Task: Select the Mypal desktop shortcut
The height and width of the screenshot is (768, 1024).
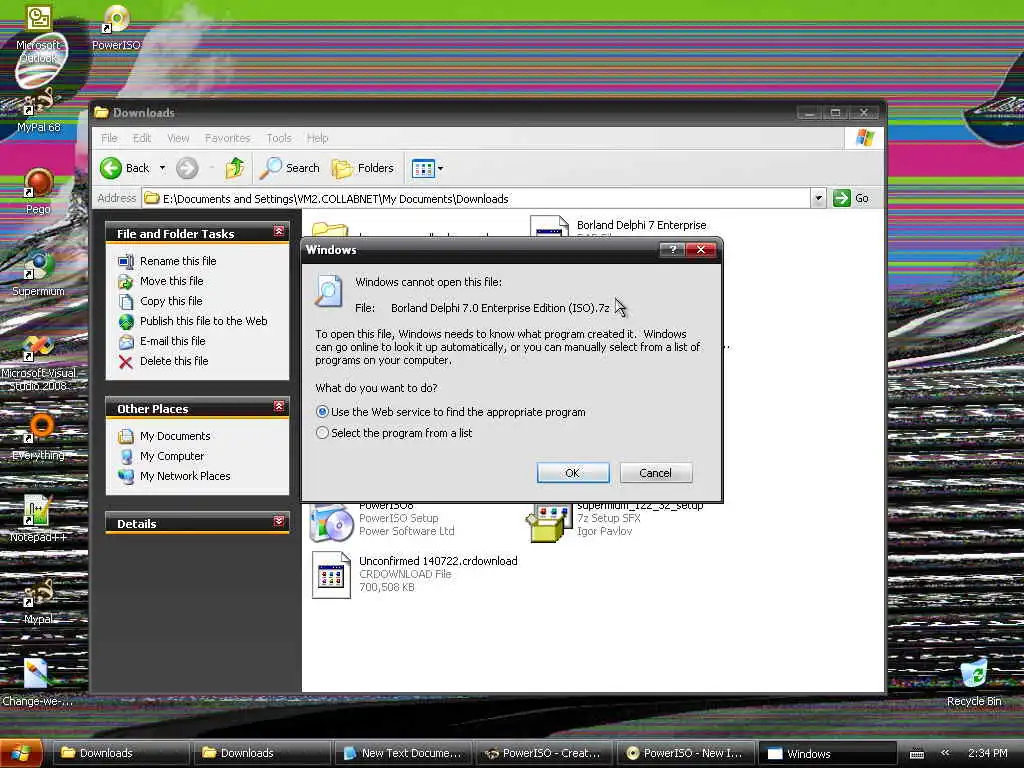Action: [x=38, y=601]
